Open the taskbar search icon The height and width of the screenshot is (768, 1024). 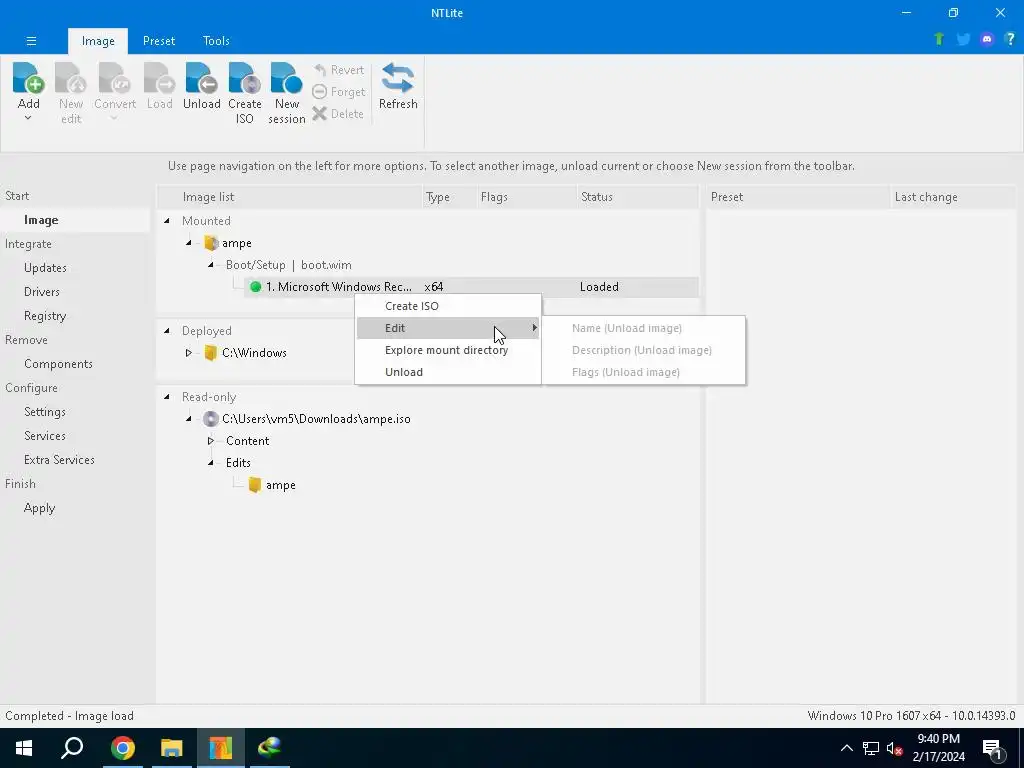[72, 748]
